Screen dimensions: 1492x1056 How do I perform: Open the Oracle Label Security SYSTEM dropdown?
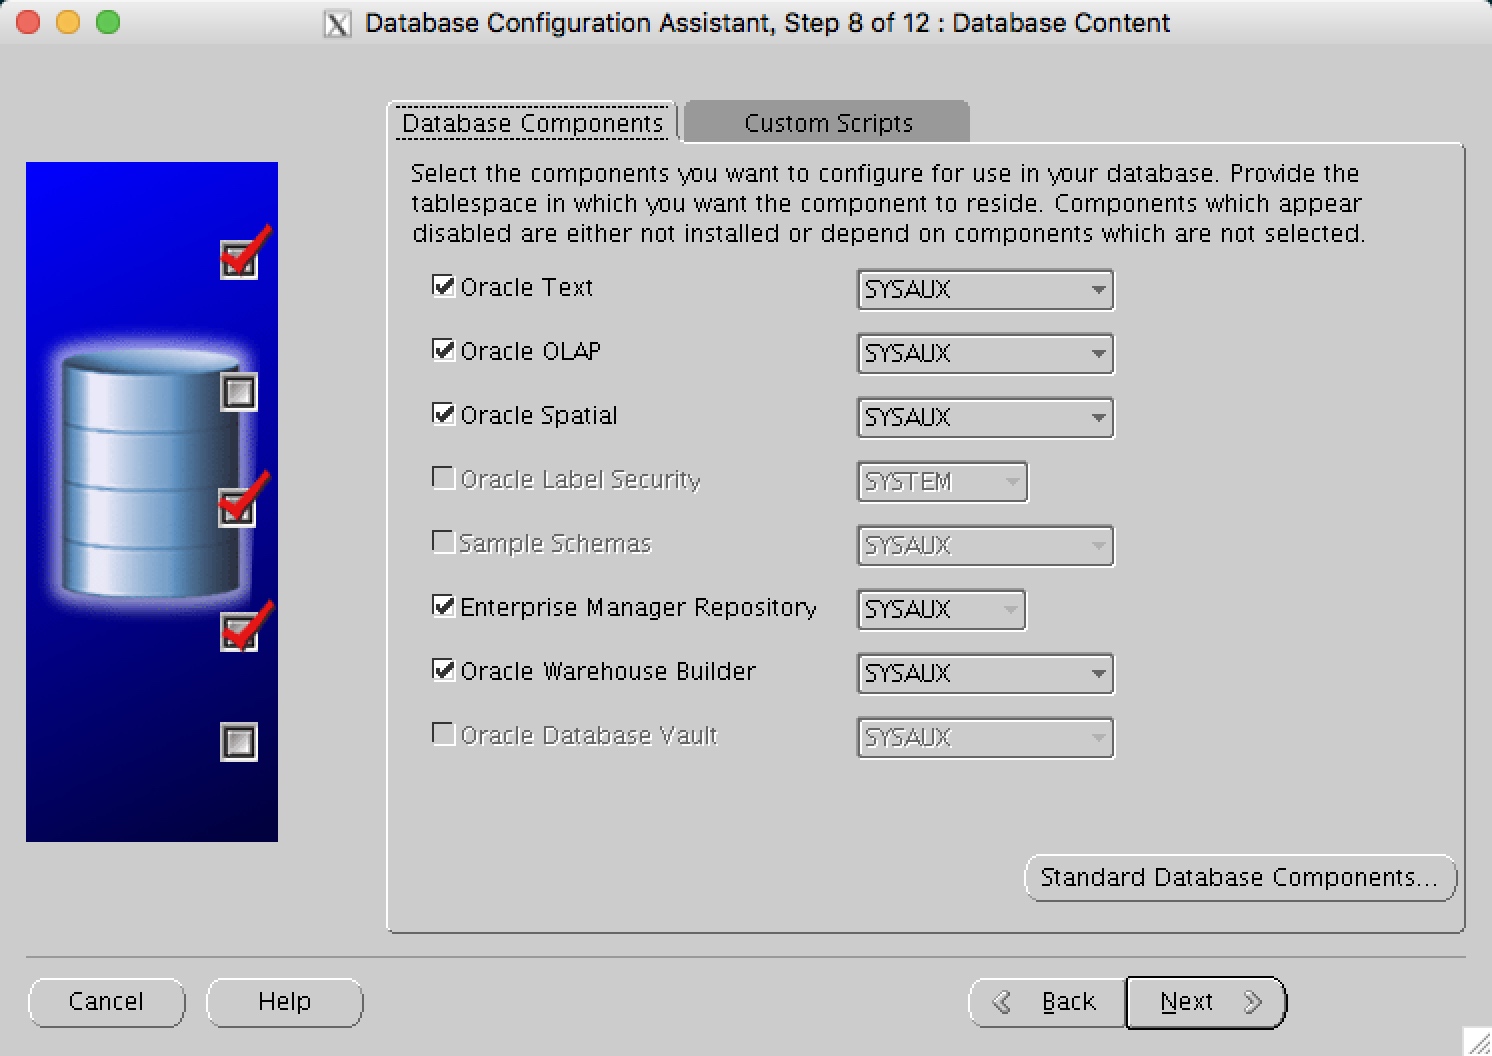[942, 481]
